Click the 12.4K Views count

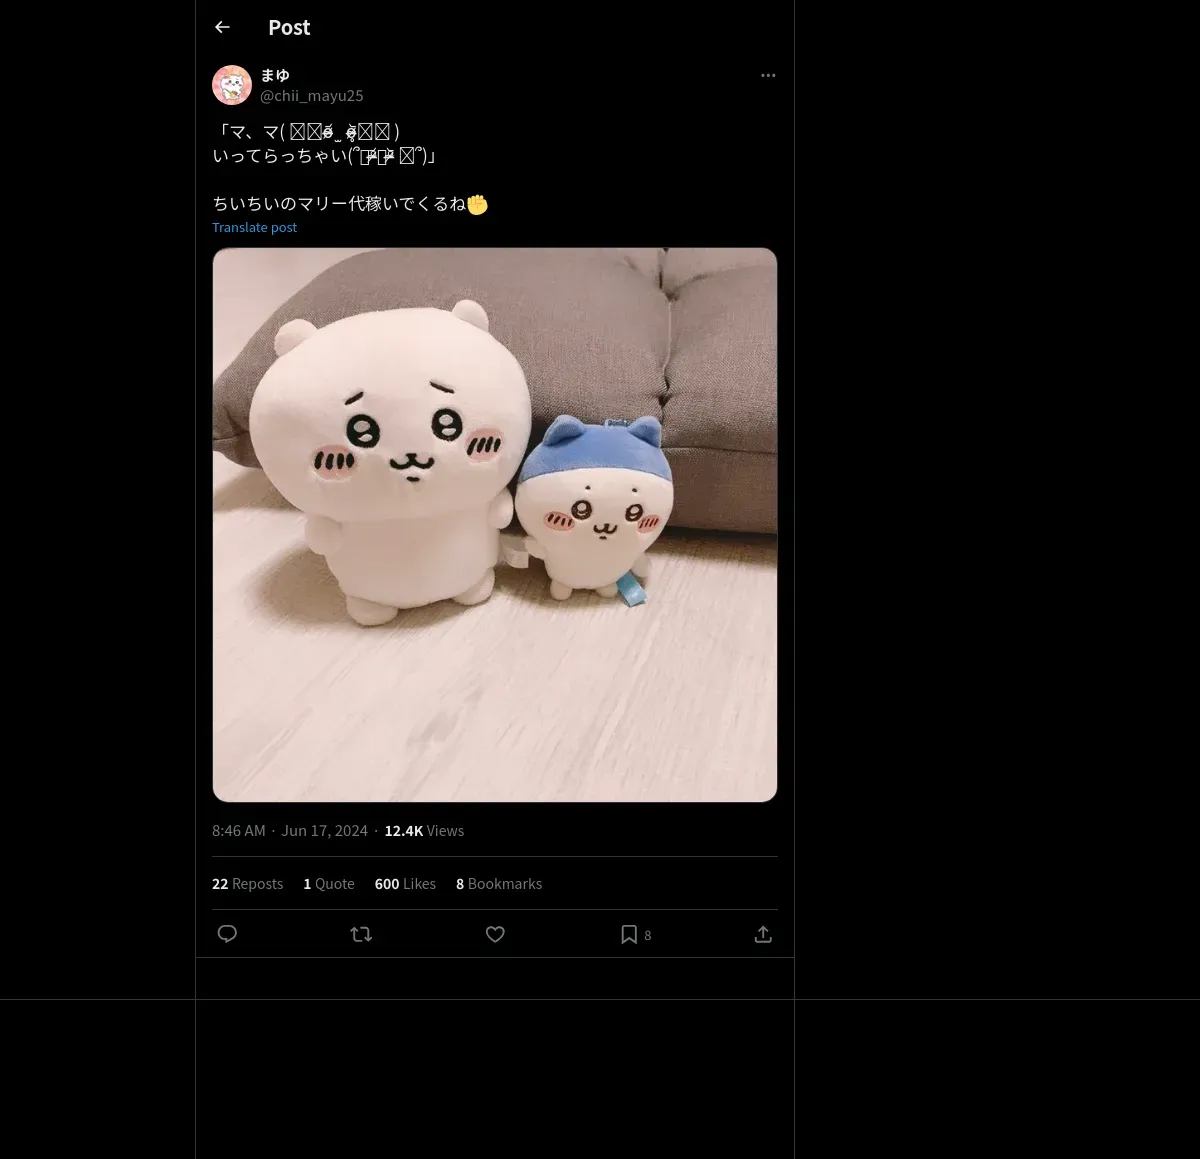pyautogui.click(x=424, y=831)
